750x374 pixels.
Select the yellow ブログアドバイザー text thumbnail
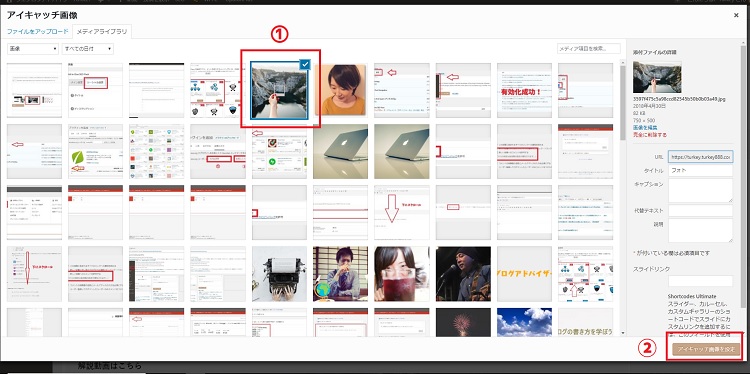point(524,274)
